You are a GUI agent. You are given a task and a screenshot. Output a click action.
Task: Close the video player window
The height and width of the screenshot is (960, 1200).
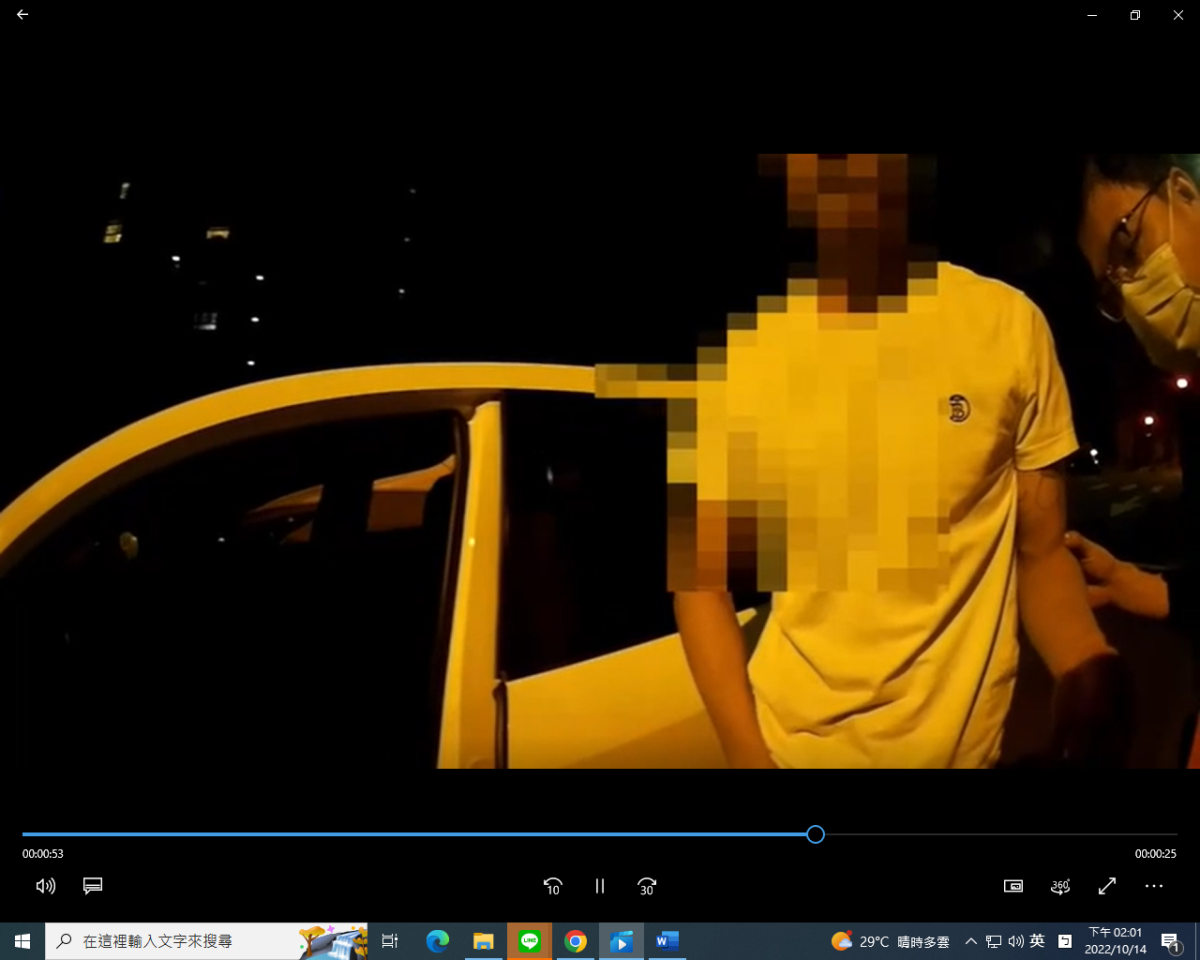tap(1178, 15)
